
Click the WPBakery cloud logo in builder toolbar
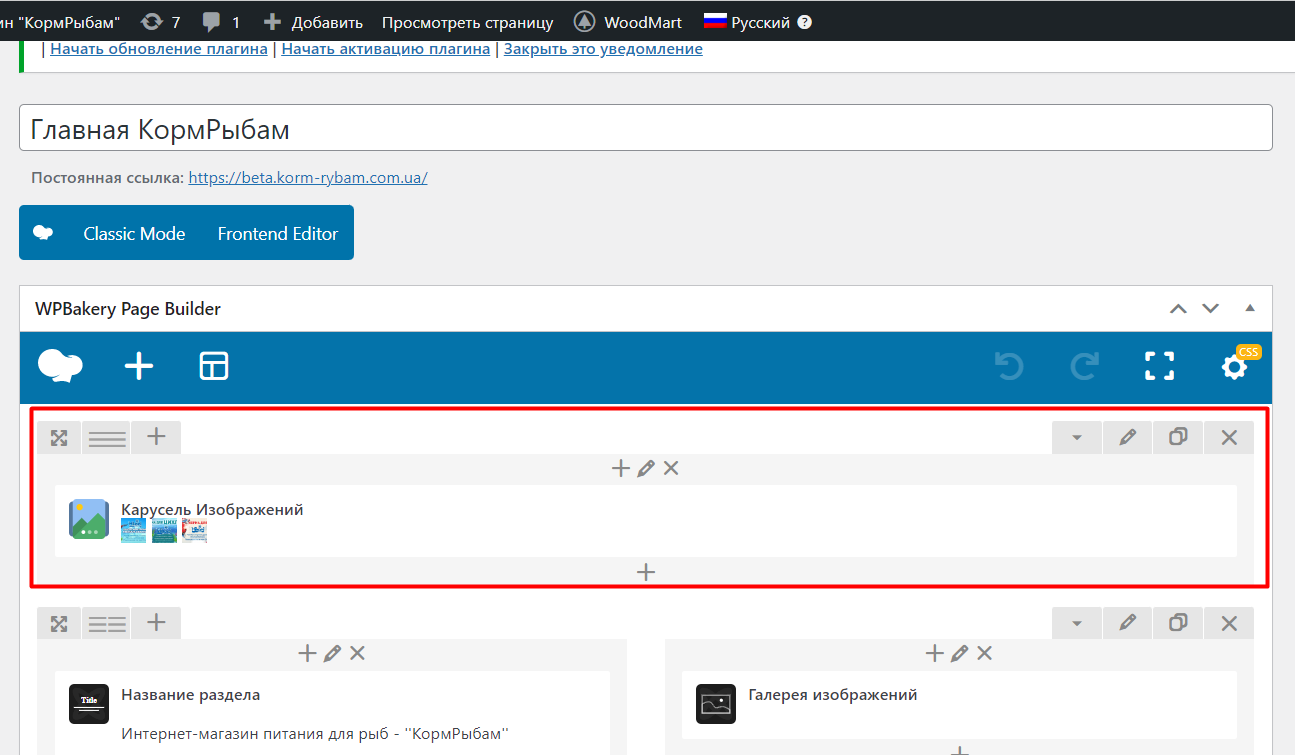[60, 367]
